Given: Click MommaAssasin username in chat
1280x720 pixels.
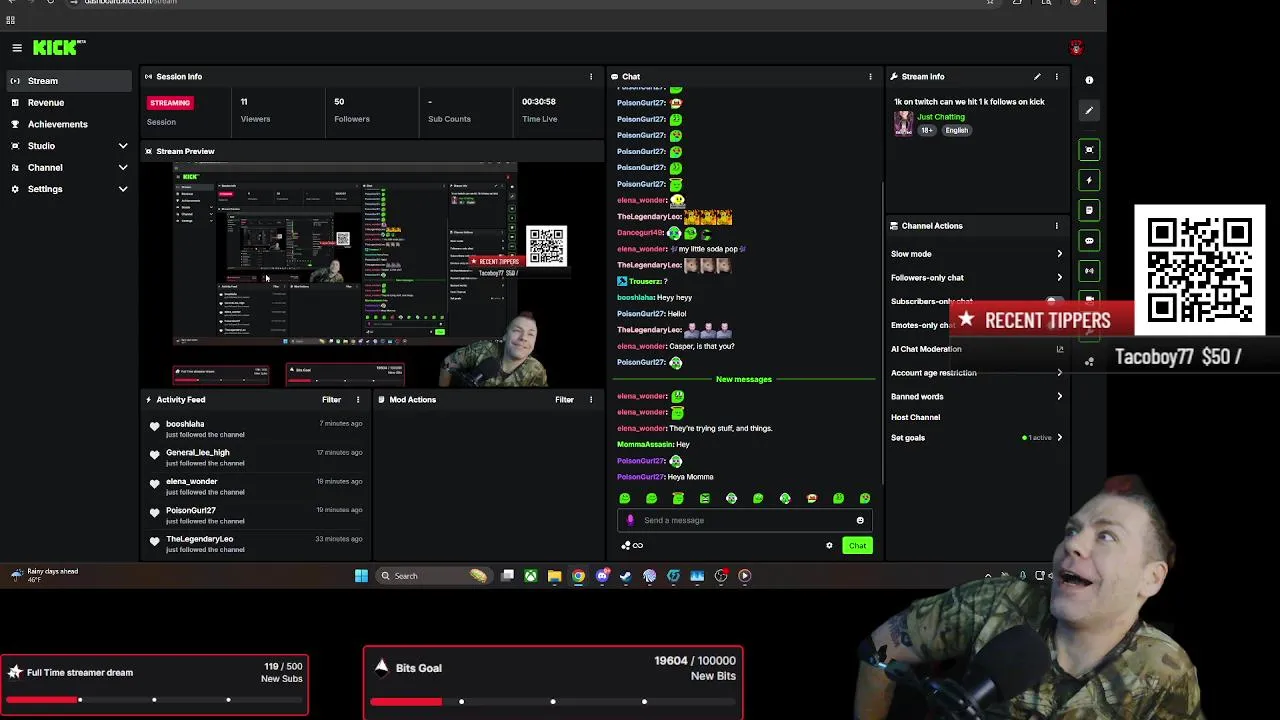Looking at the screenshot, I should (646, 444).
